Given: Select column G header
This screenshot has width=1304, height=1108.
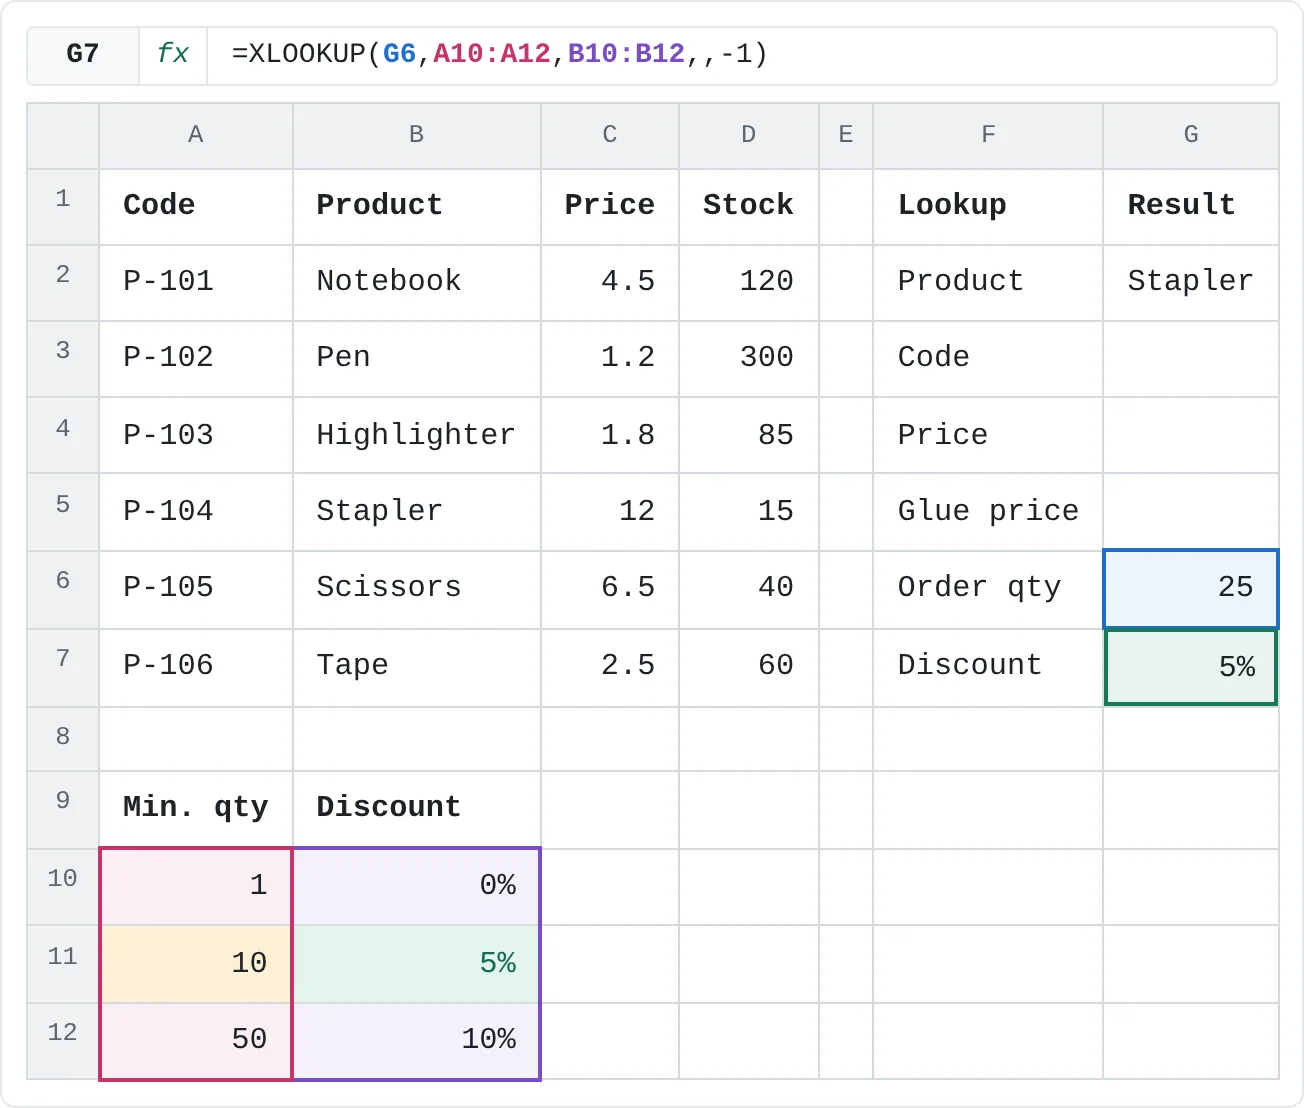Looking at the screenshot, I should 1191,136.
